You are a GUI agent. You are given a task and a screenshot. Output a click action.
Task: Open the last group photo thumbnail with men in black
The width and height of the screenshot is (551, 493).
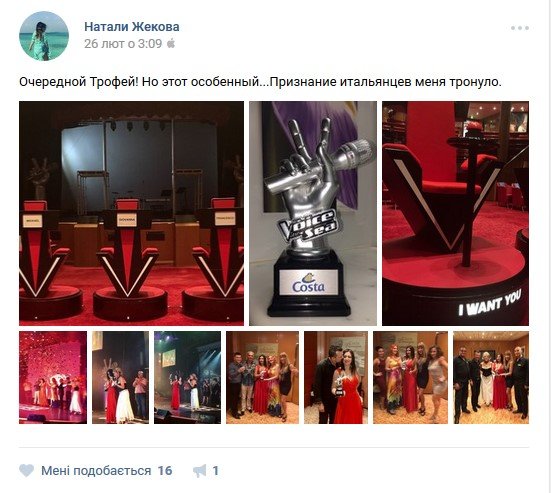point(491,377)
